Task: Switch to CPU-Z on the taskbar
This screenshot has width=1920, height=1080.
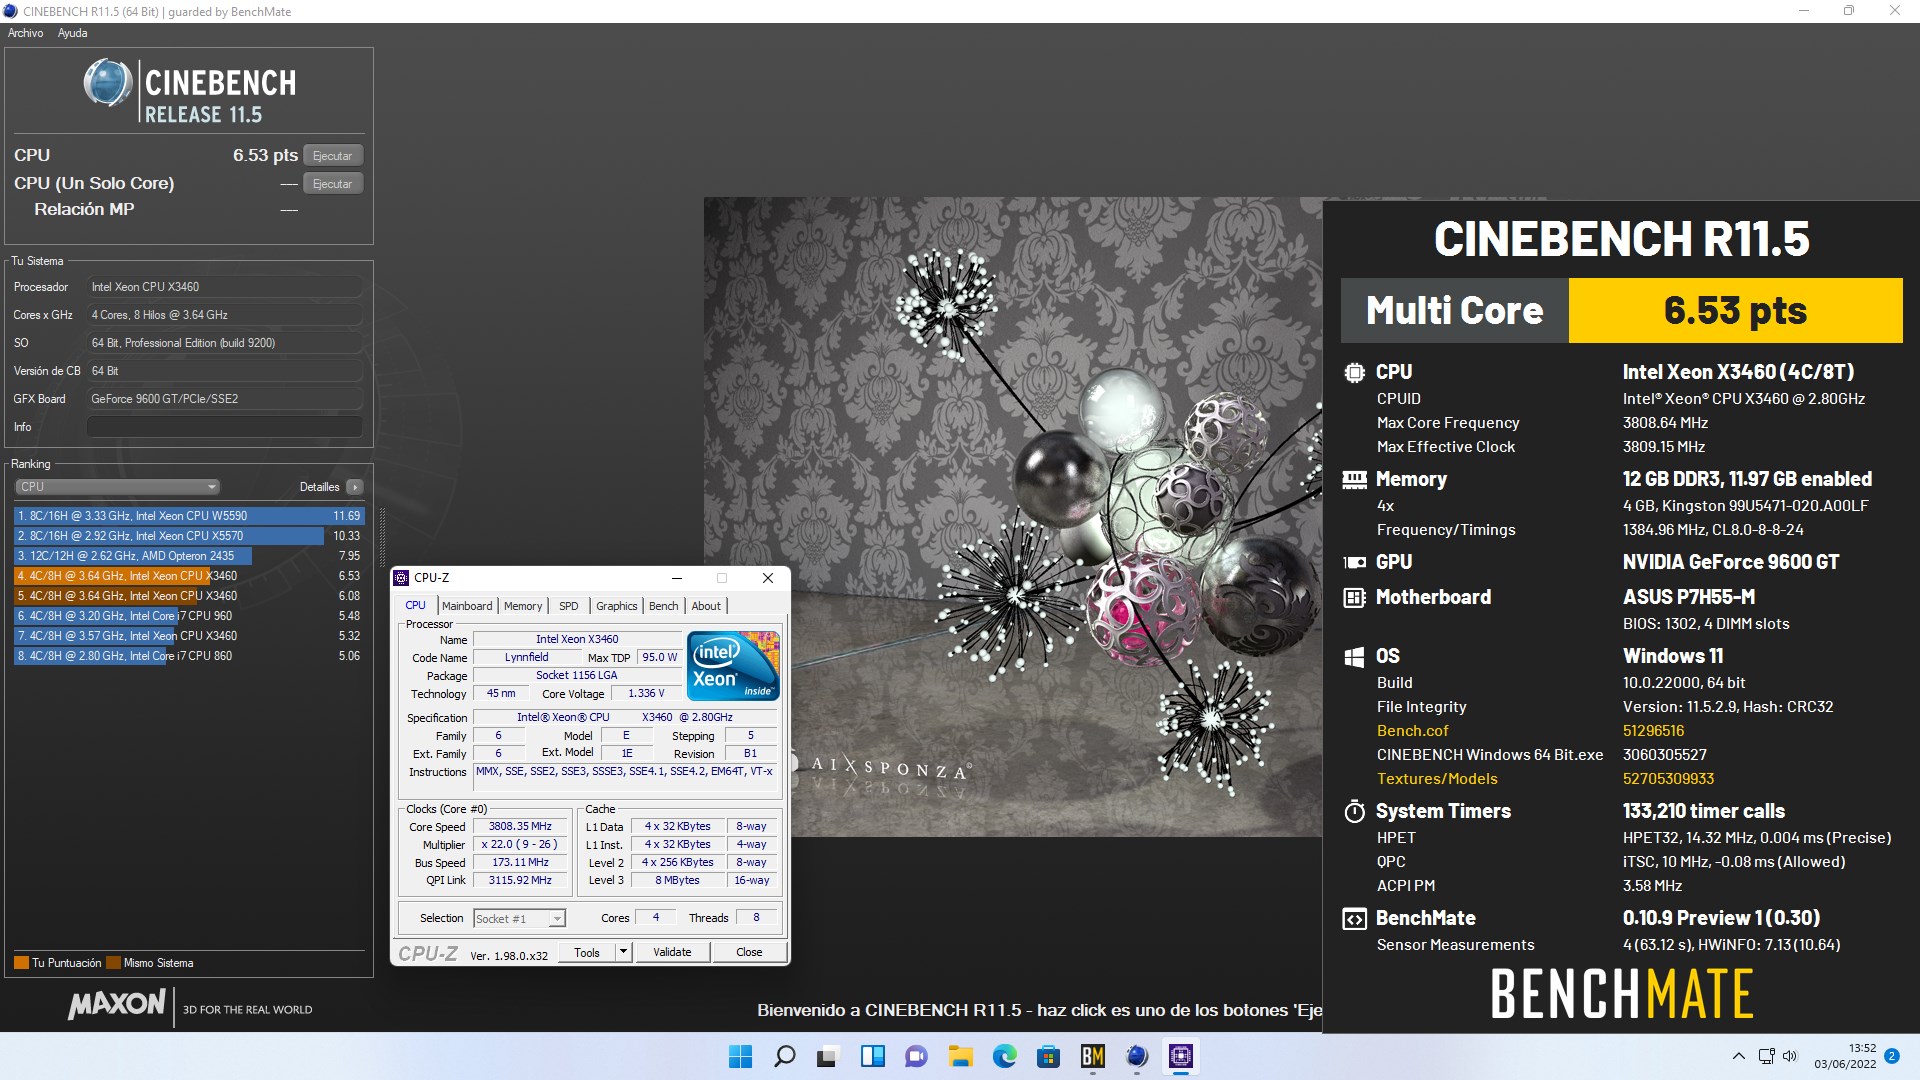Action: click(1181, 1057)
